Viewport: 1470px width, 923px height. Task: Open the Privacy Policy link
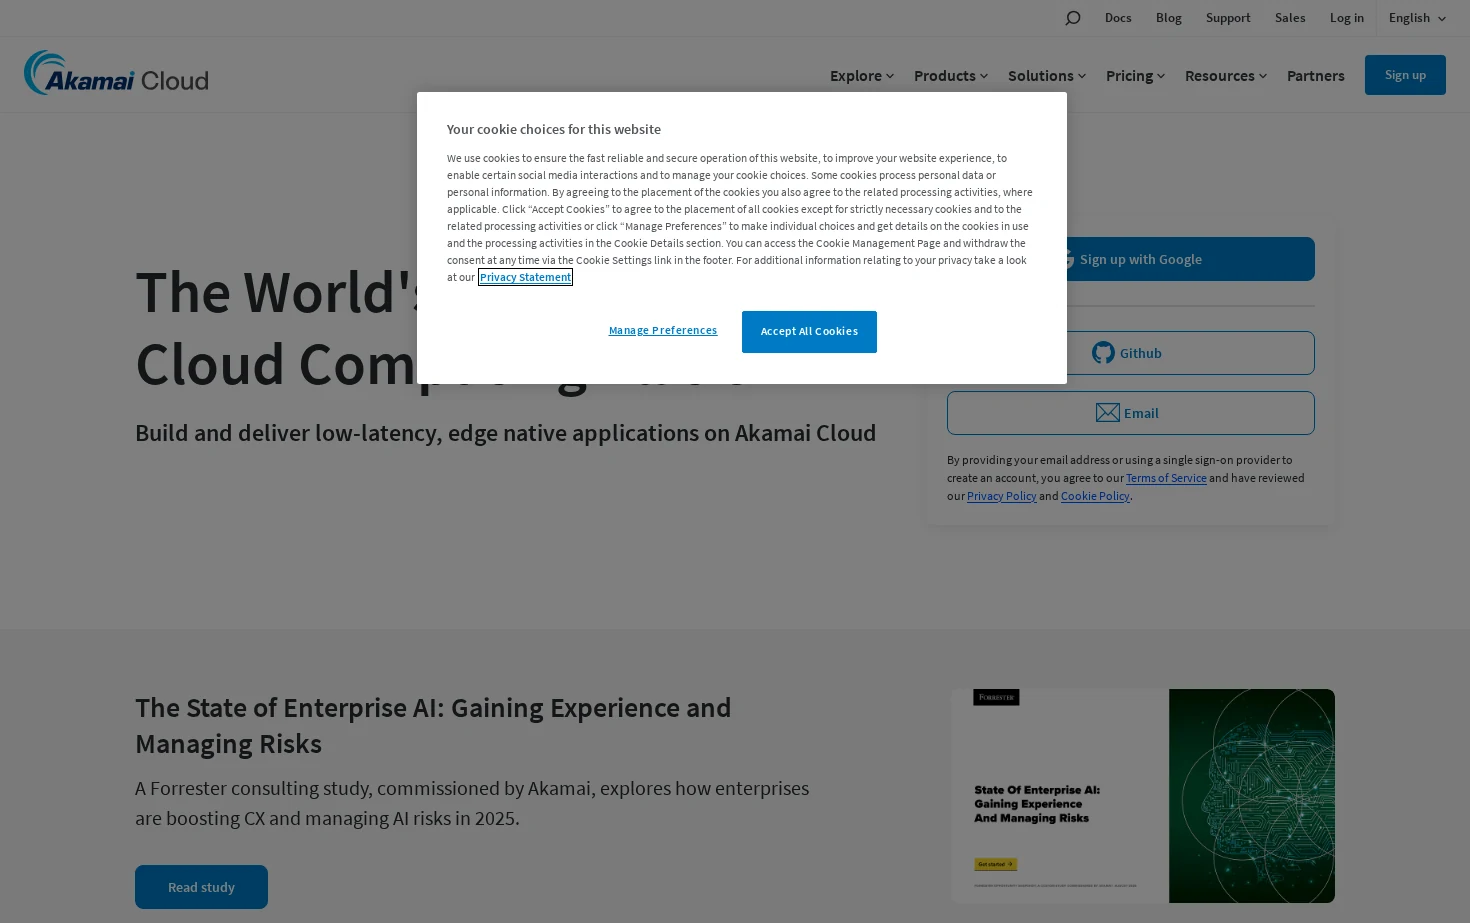[1002, 496]
